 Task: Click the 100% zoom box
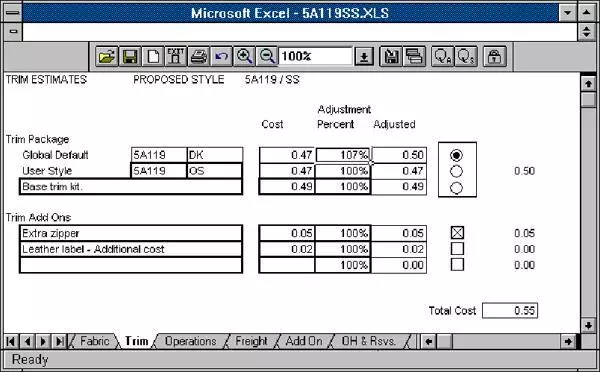point(315,57)
